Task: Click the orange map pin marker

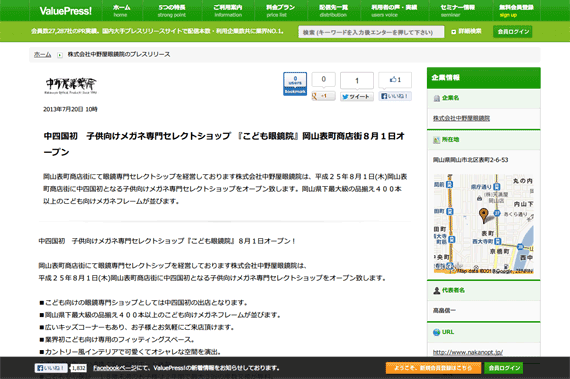Action: [x=483, y=215]
